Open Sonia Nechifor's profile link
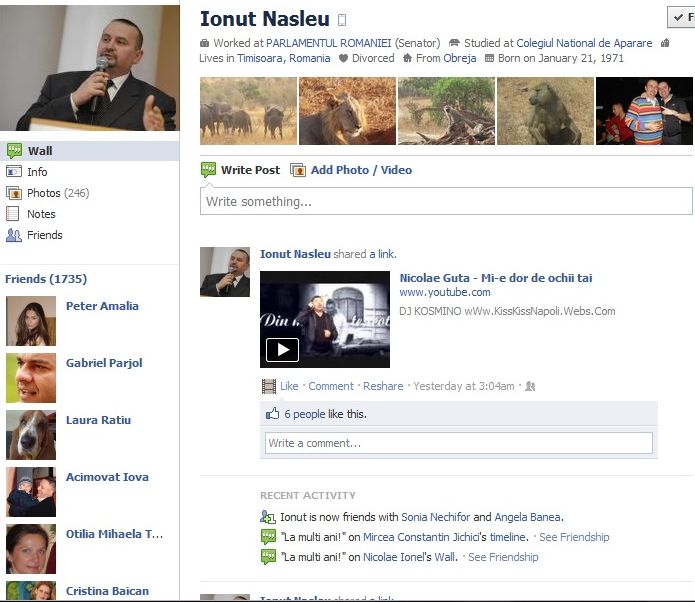Image resolution: width=695 pixels, height=602 pixels. pos(435,517)
